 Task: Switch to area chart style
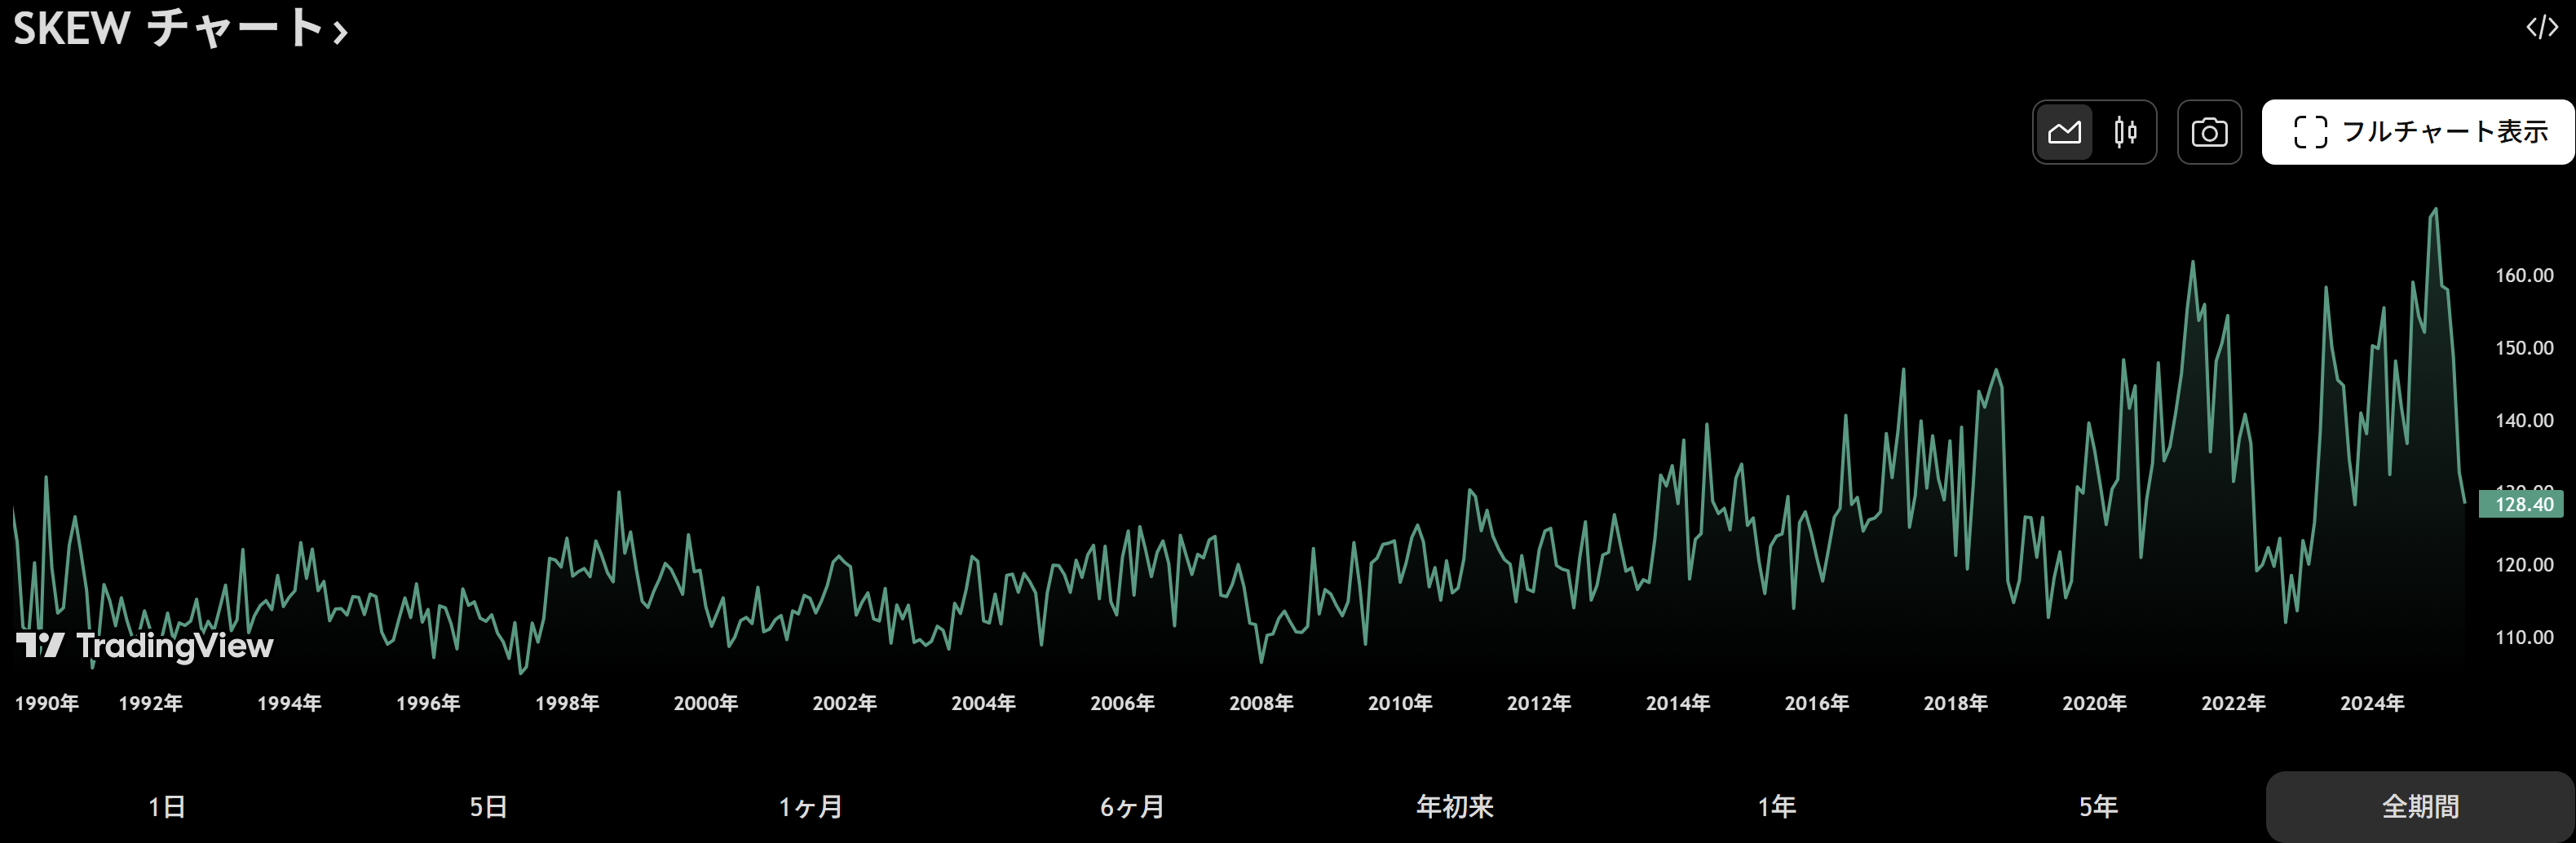[2064, 132]
